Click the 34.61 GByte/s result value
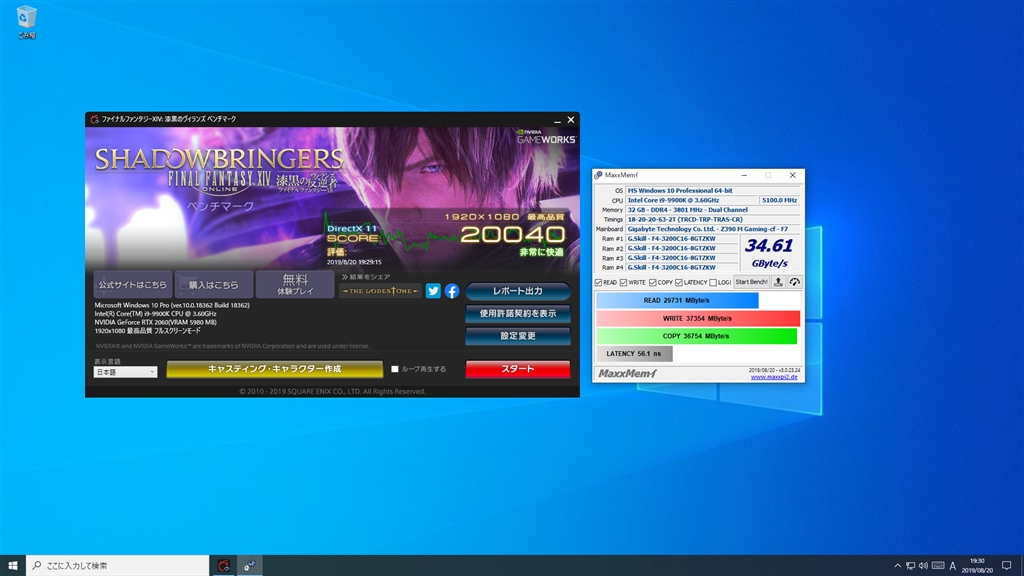This screenshot has width=1024, height=576. click(769, 253)
